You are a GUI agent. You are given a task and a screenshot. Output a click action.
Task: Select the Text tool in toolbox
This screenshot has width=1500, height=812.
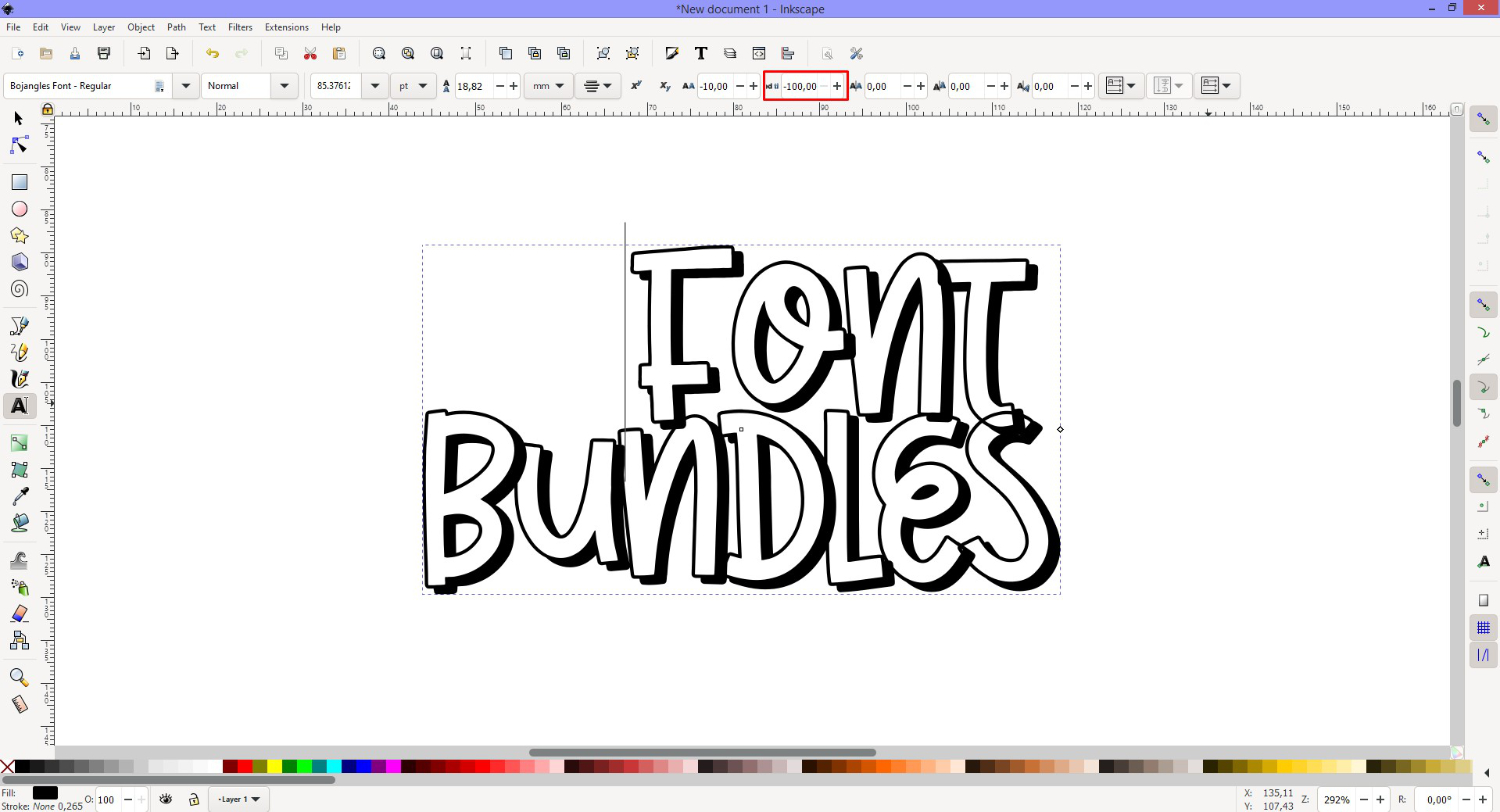pos(19,405)
